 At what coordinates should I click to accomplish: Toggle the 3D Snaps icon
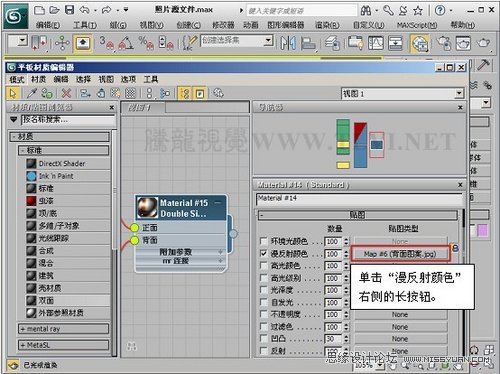click(107, 43)
